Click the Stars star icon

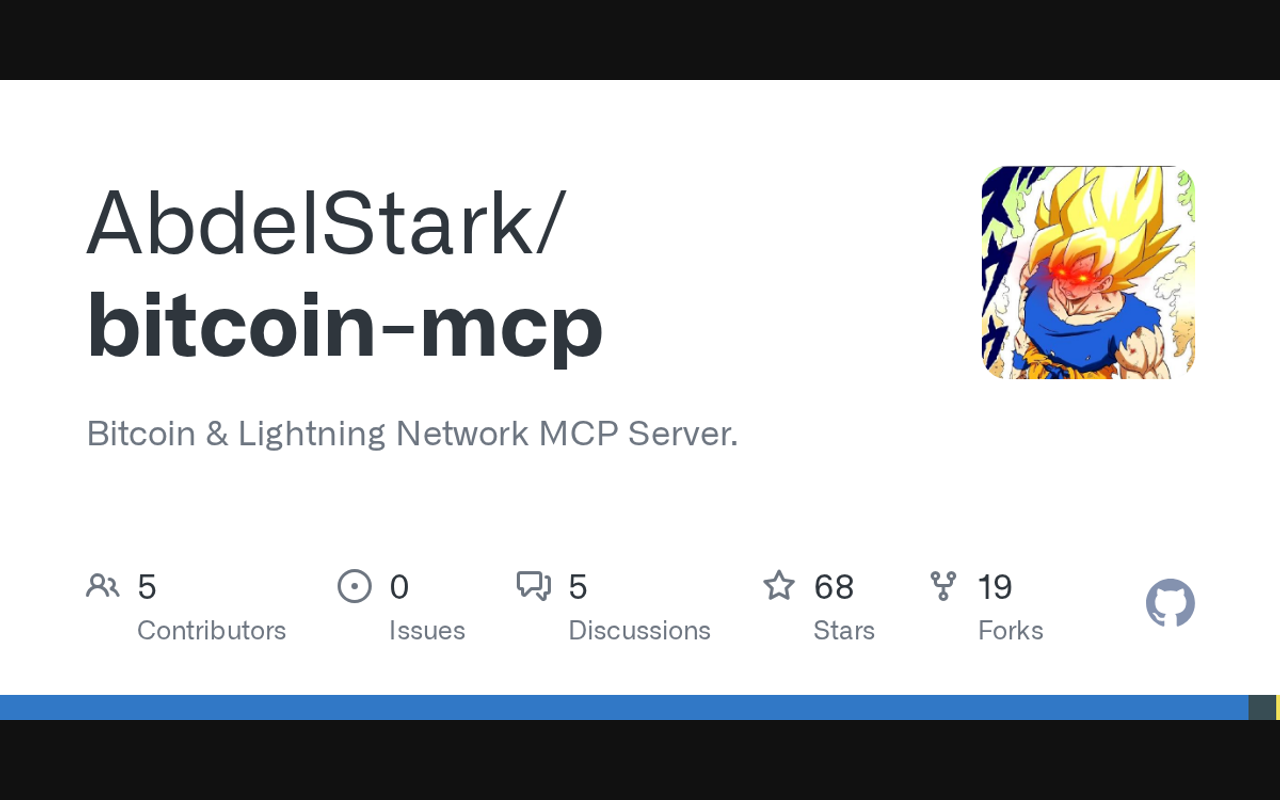click(x=779, y=586)
